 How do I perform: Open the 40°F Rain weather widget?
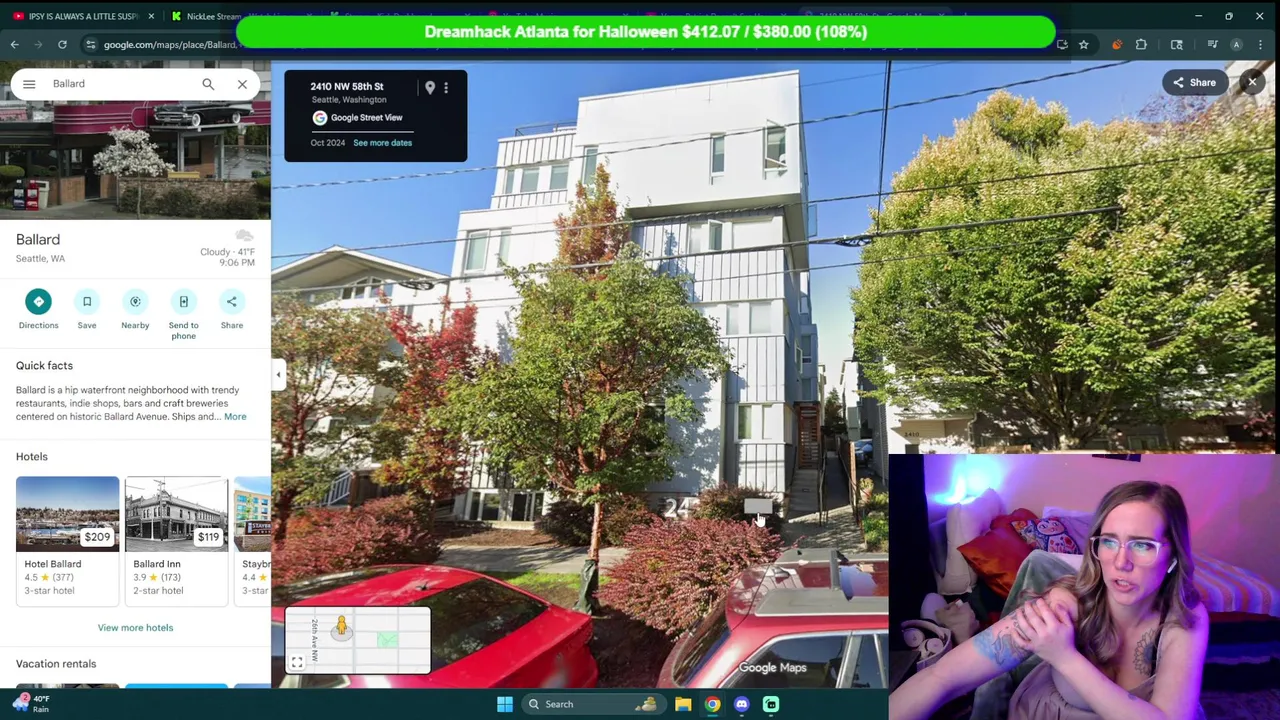(30, 703)
